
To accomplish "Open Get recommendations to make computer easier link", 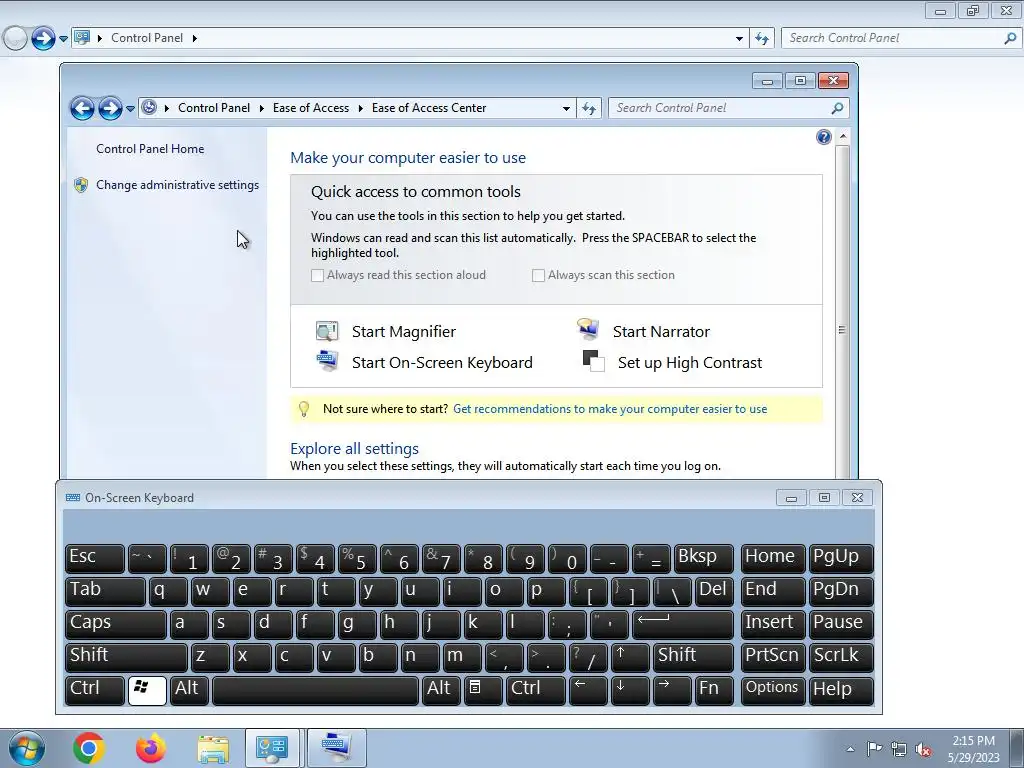I will [x=610, y=409].
